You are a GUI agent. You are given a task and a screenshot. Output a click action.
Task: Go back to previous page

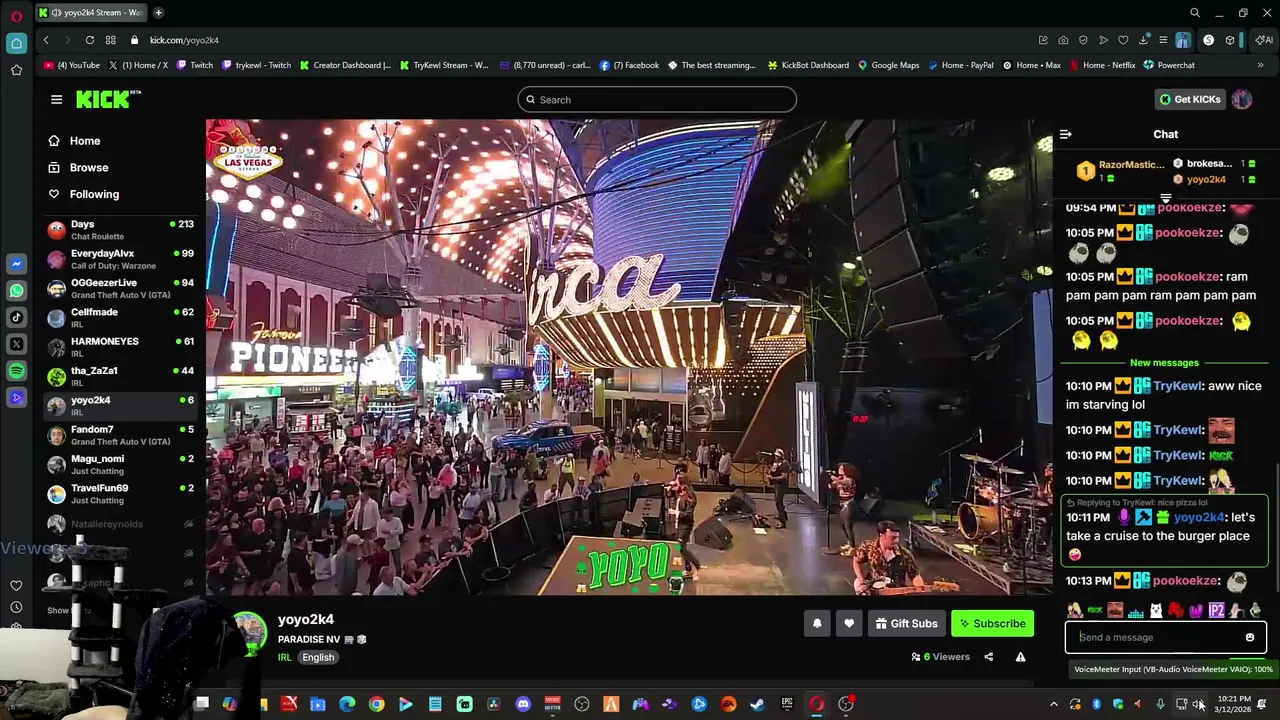[x=46, y=40]
